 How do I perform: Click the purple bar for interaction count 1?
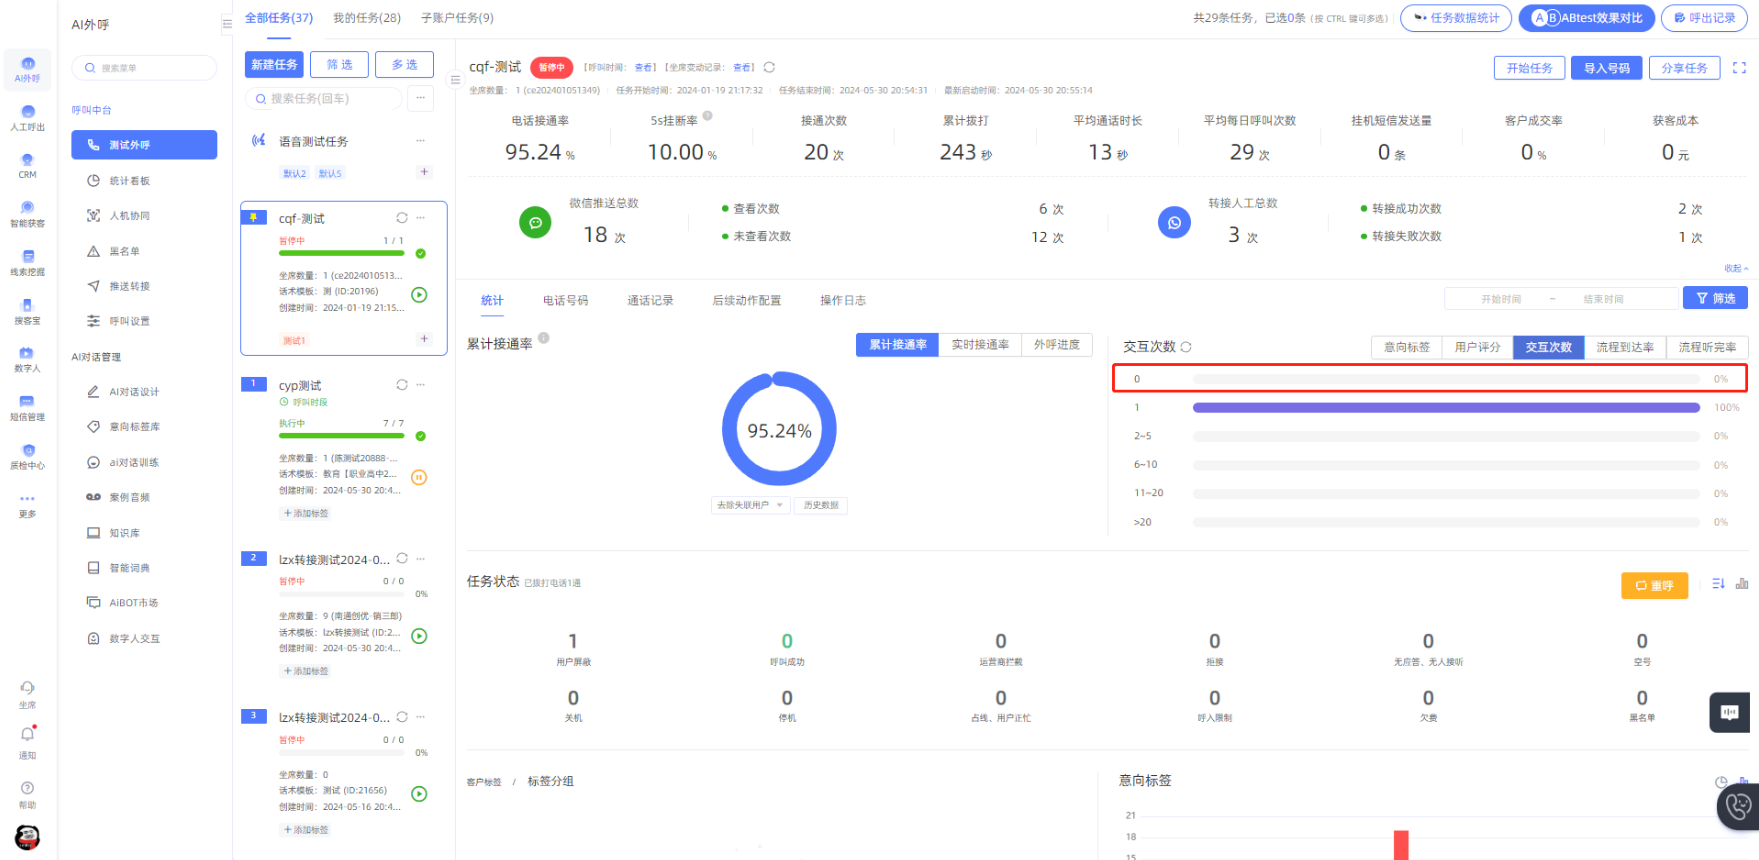pyautogui.click(x=1445, y=408)
